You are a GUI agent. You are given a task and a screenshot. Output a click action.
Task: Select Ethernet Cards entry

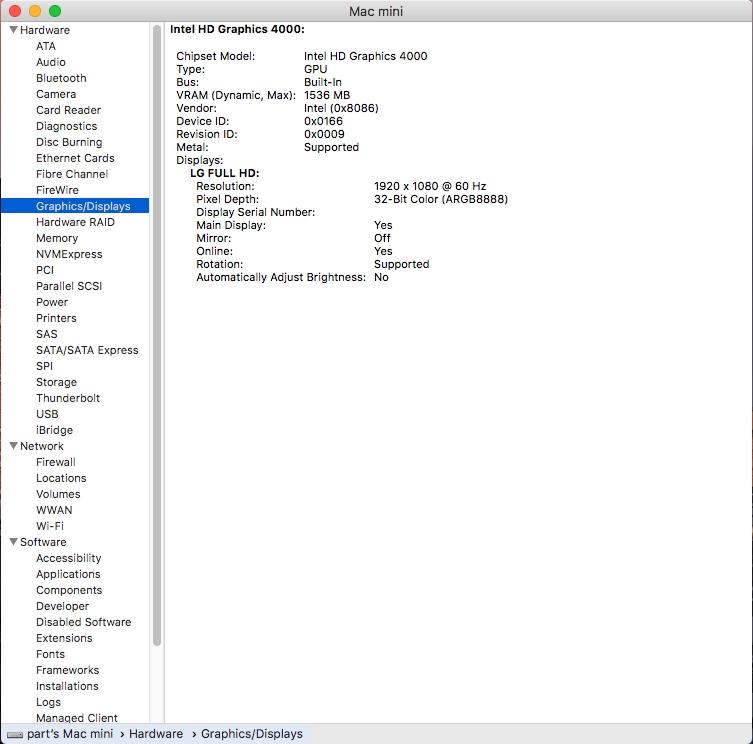tap(75, 158)
